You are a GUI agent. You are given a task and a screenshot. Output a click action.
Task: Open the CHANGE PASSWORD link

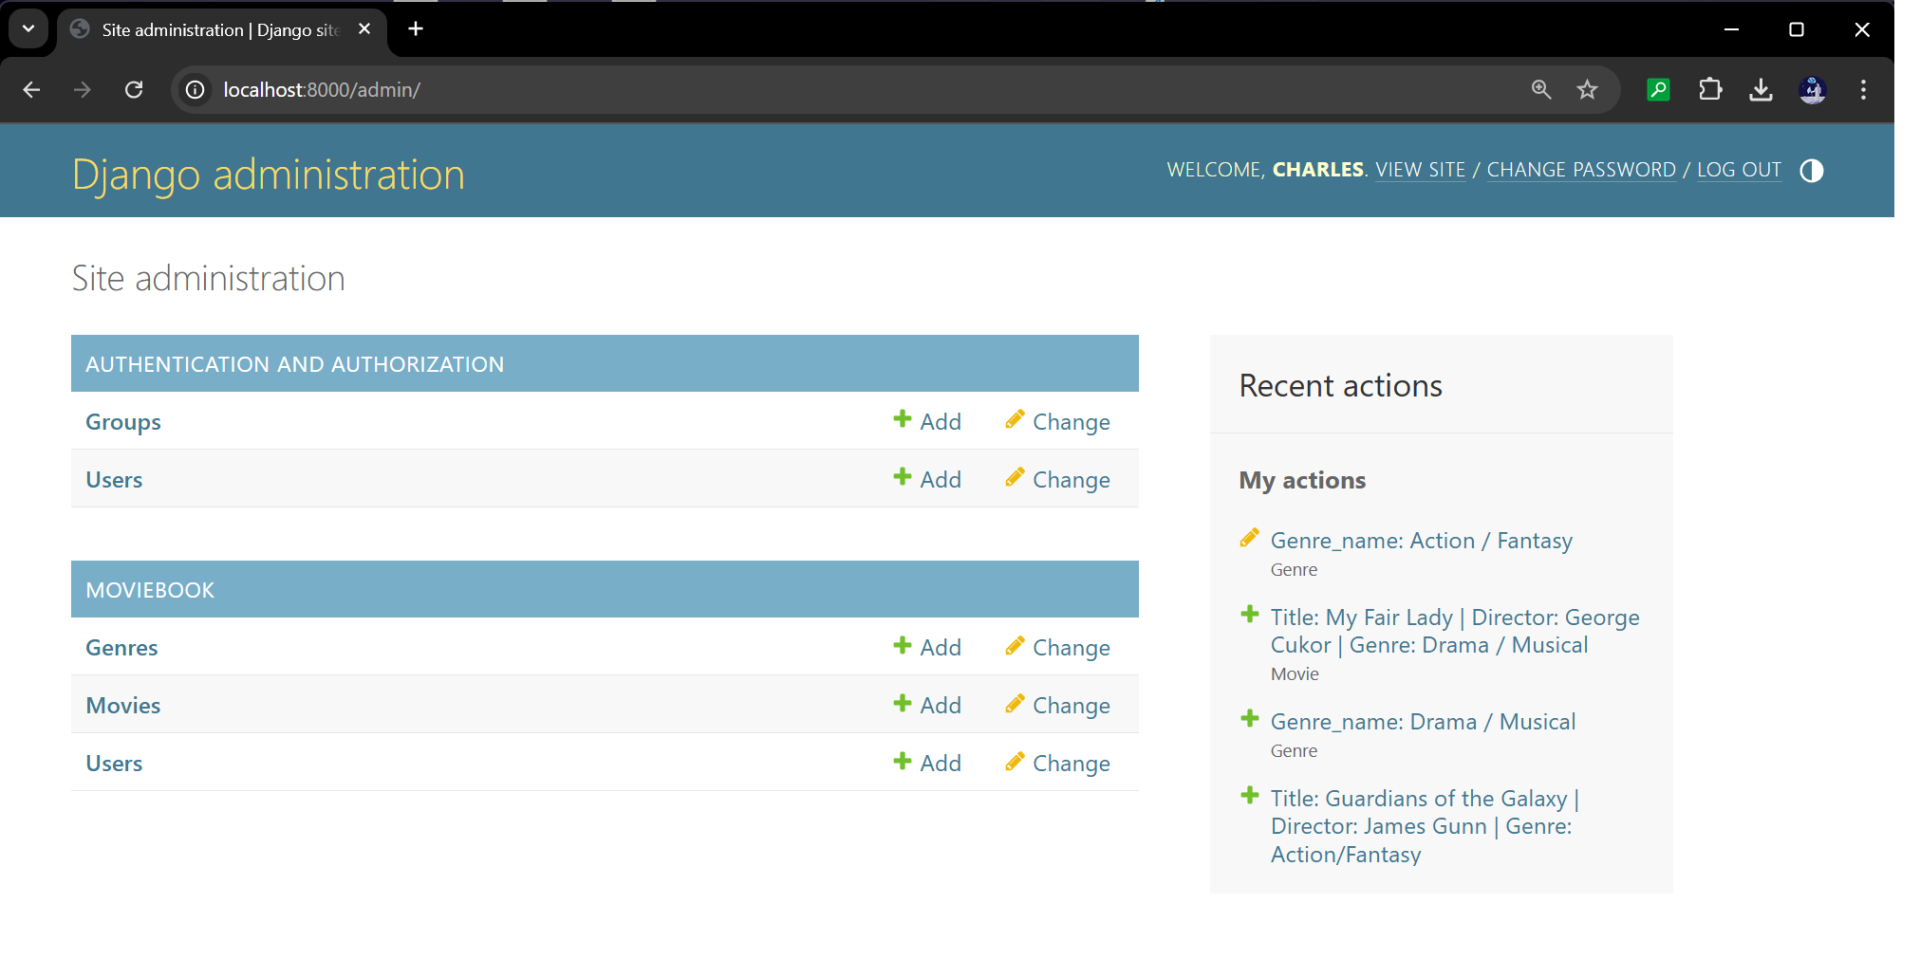point(1580,170)
